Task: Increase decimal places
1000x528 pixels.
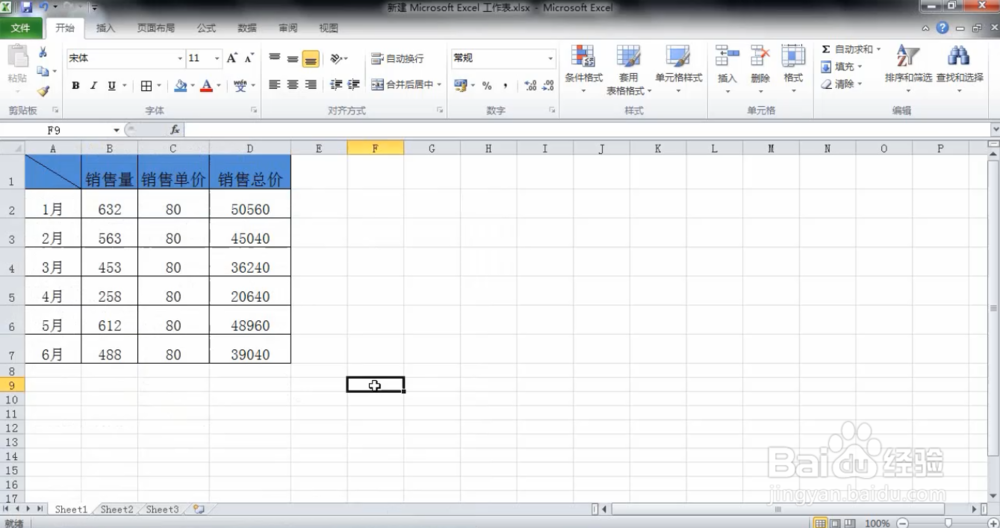Action: coord(530,85)
